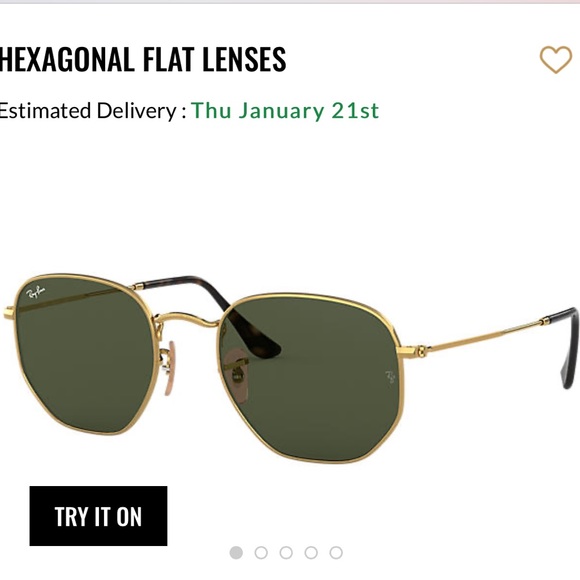Select the first carousel dot
The image size is (580, 580).
point(236,553)
